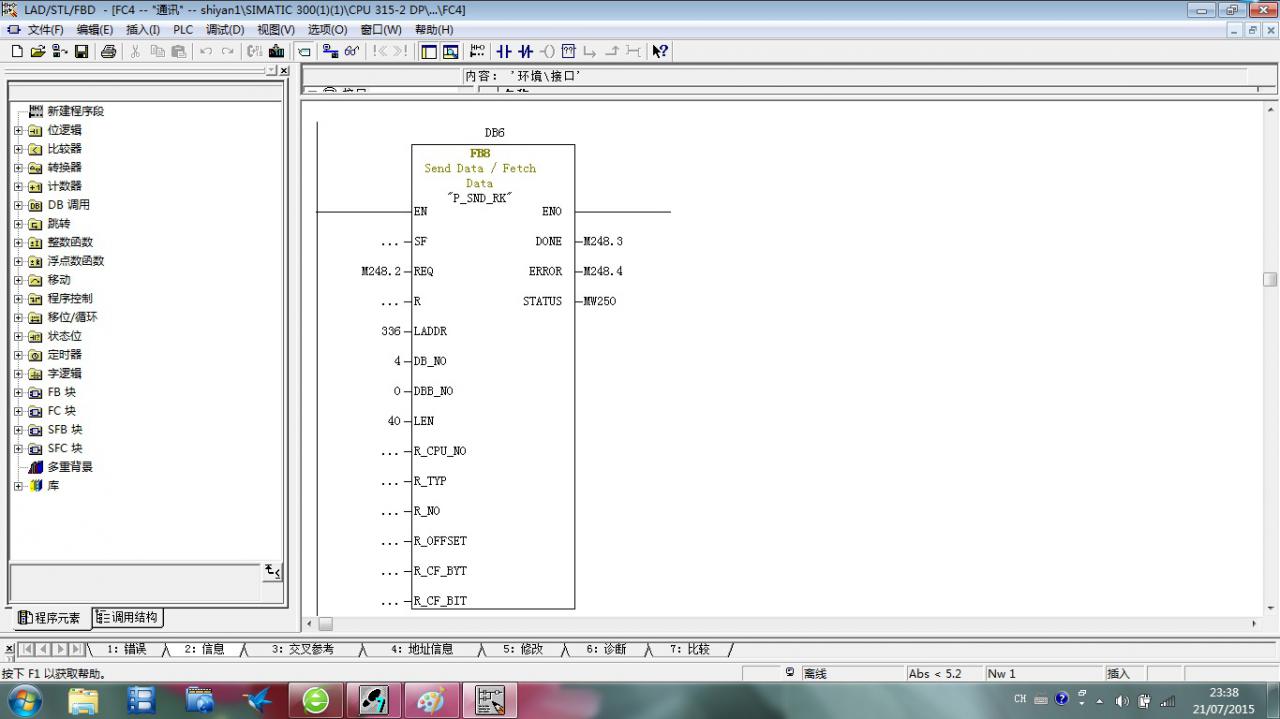Click the context help arrow icon
Viewport: 1280px width, 719px height.
660,51
